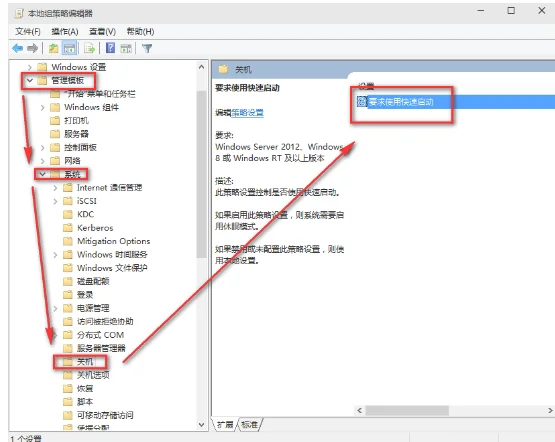The height and width of the screenshot is (442, 555).
Task: Click the action pane toggle icon
Action: (x=126, y=48)
